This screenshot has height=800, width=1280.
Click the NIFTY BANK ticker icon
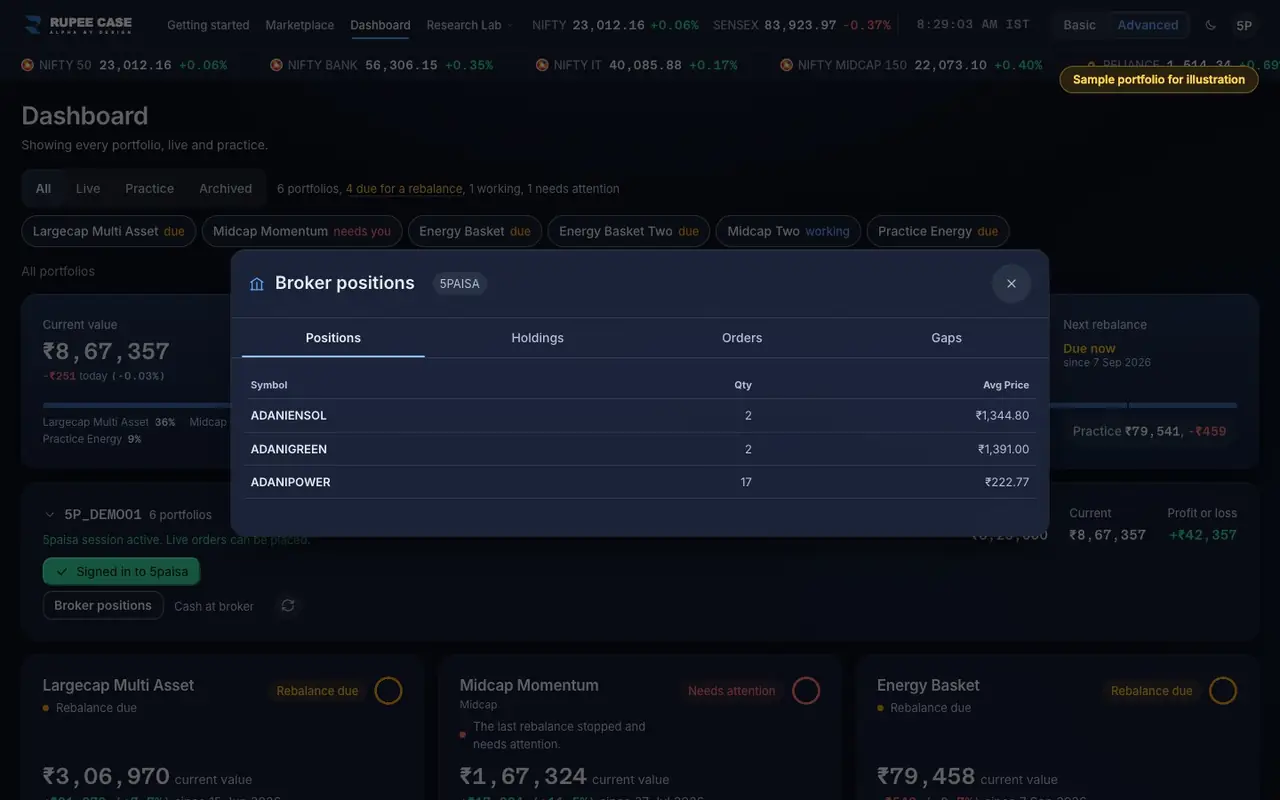pyautogui.click(x=276, y=65)
